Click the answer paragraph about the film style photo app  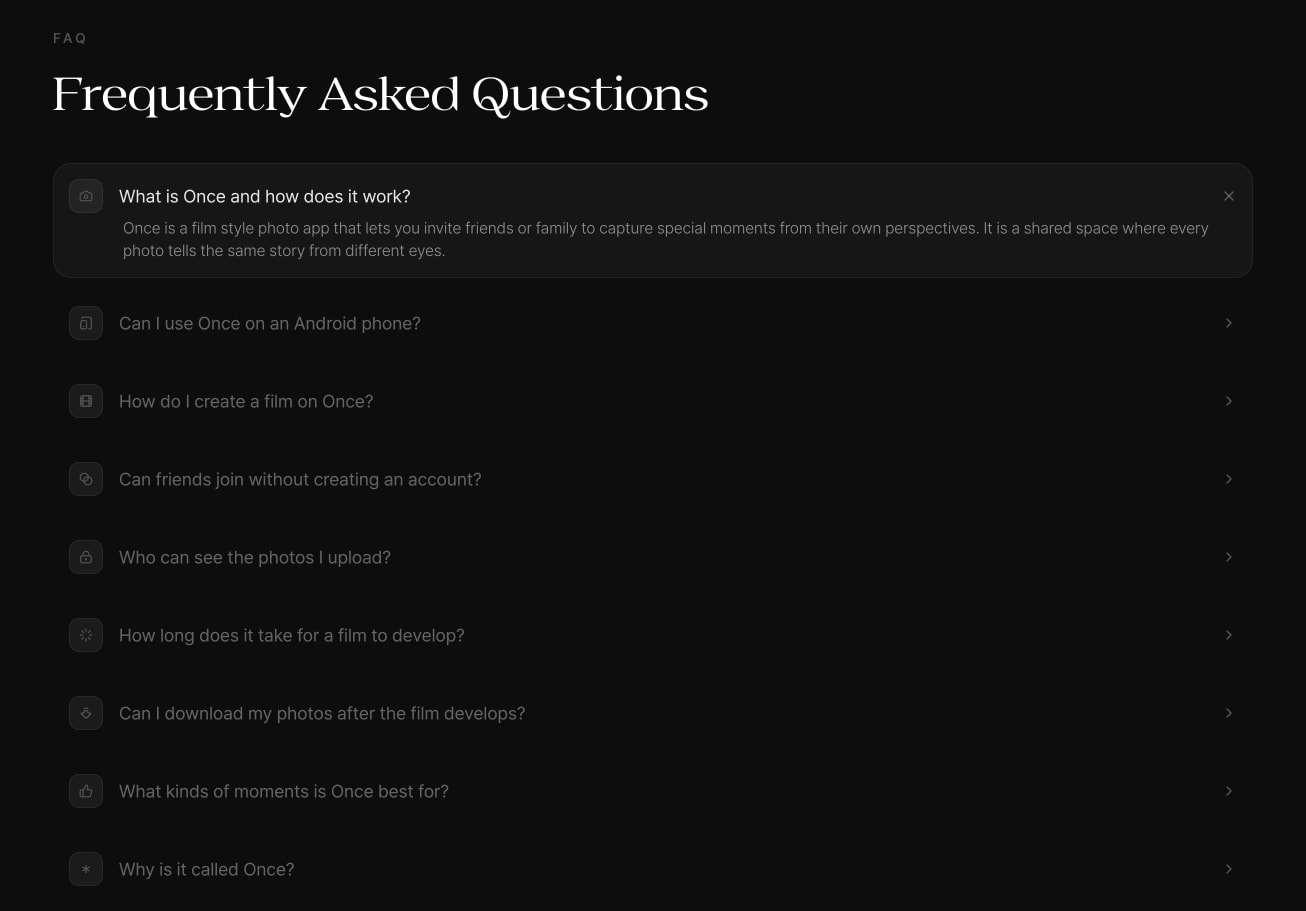[x=666, y=240]
